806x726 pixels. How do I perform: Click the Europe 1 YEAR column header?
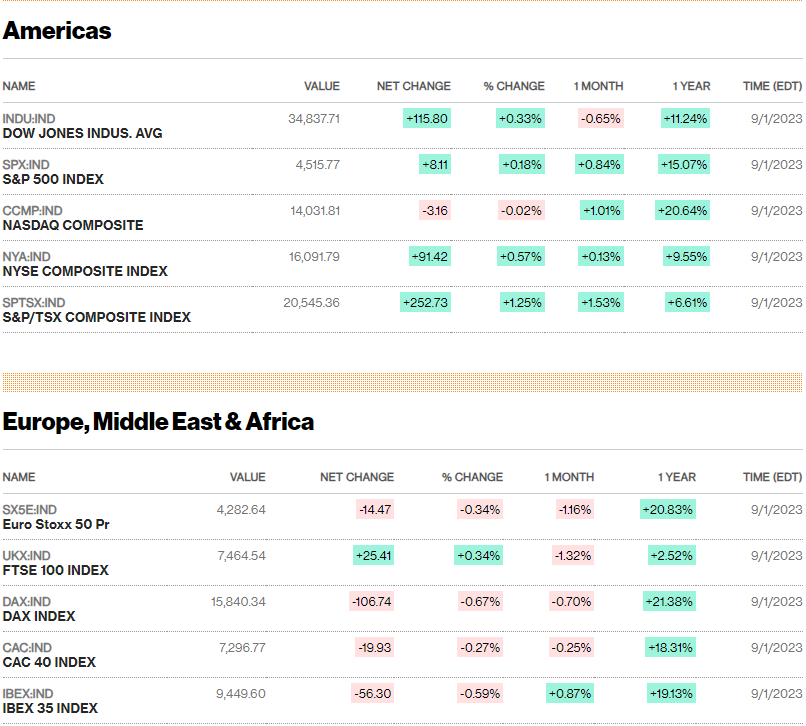click(x=677, y=477)
